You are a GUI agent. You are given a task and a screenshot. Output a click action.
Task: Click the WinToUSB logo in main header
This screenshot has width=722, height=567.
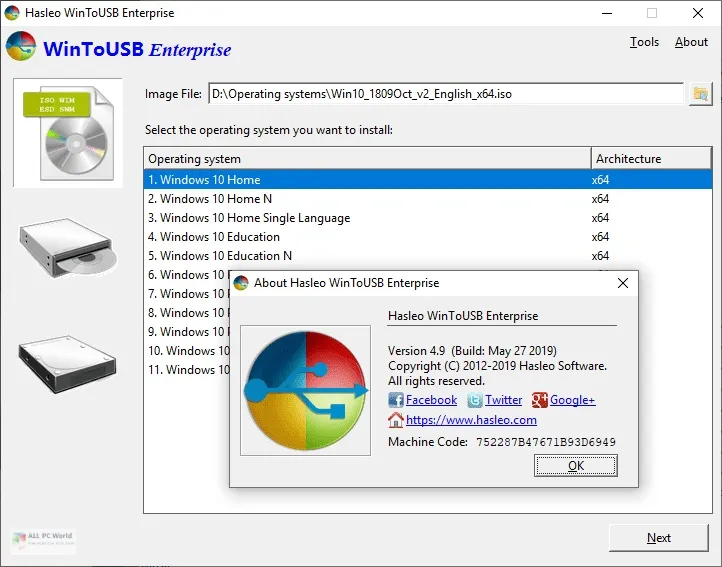pos(21,46)
